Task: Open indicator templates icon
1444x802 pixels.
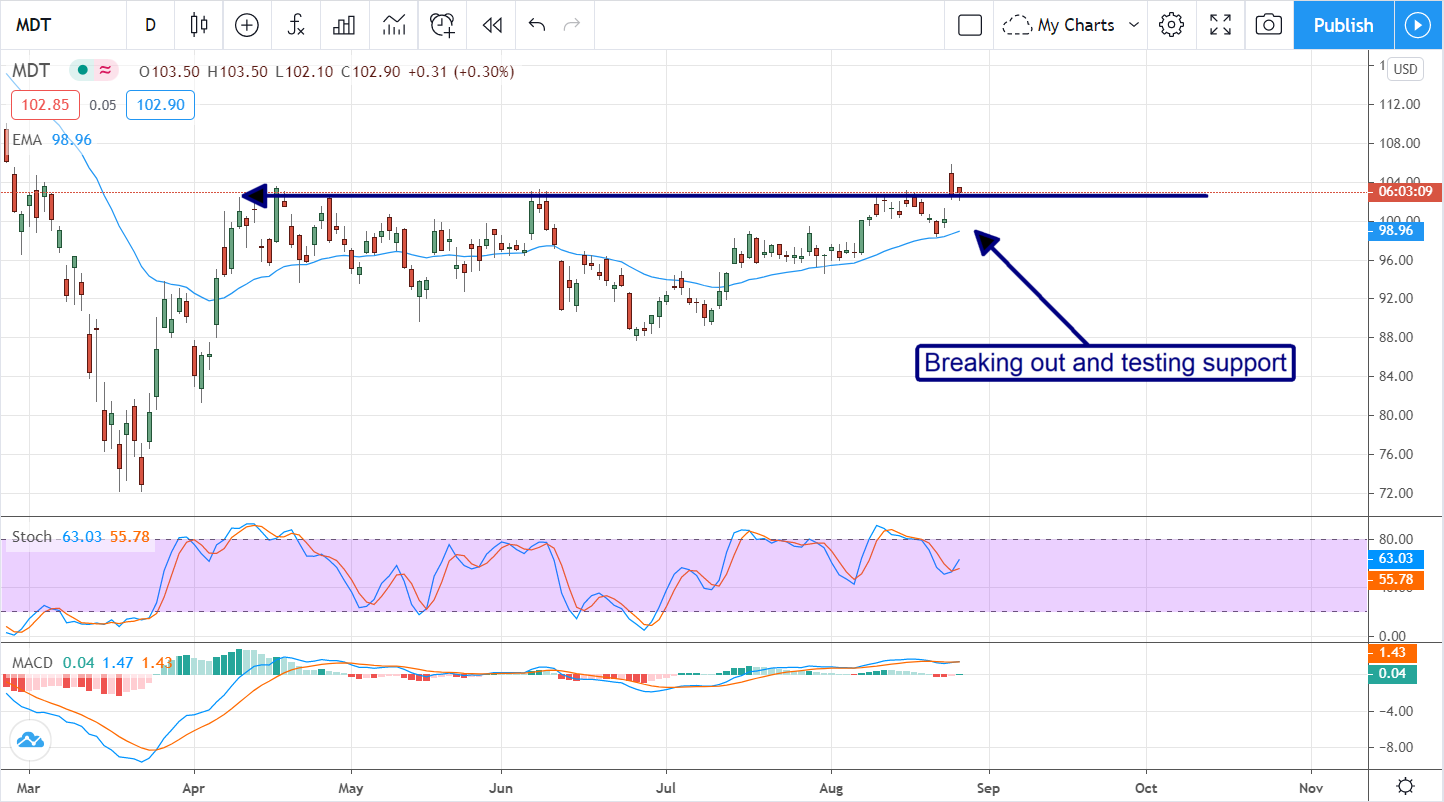Action: (394, 25)
